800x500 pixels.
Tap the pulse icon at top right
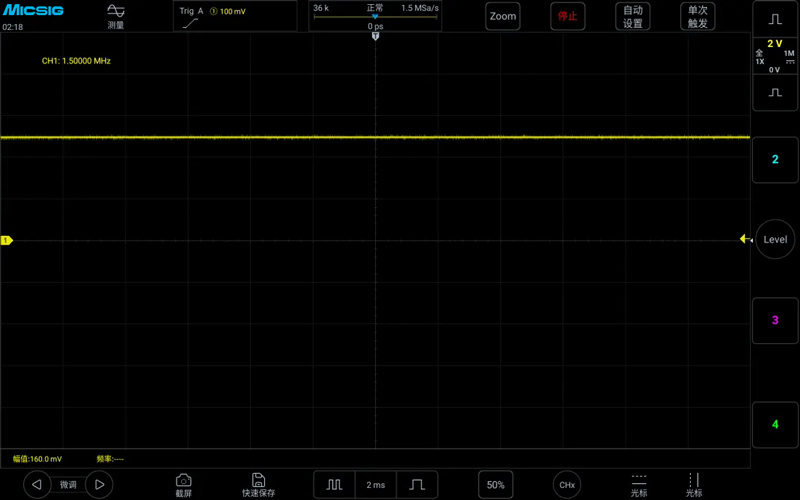pyautogui.click(x=775, y=19)
